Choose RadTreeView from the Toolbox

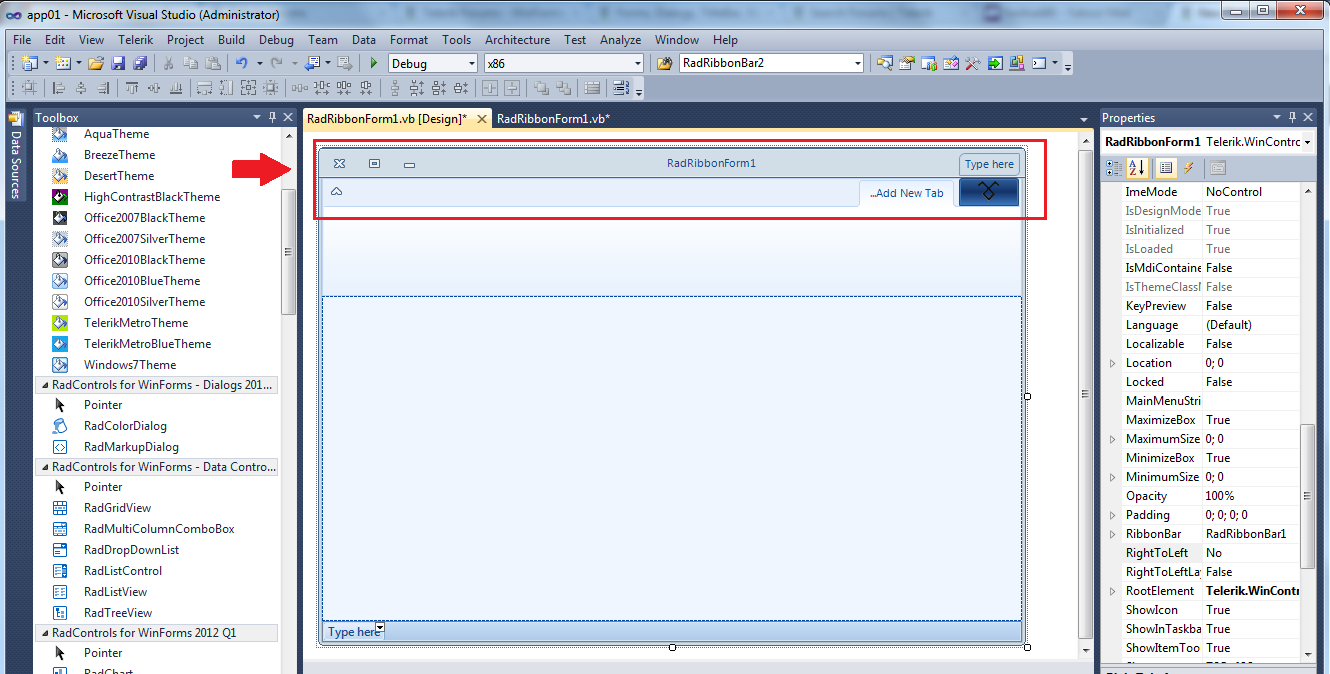pos(118,613)
